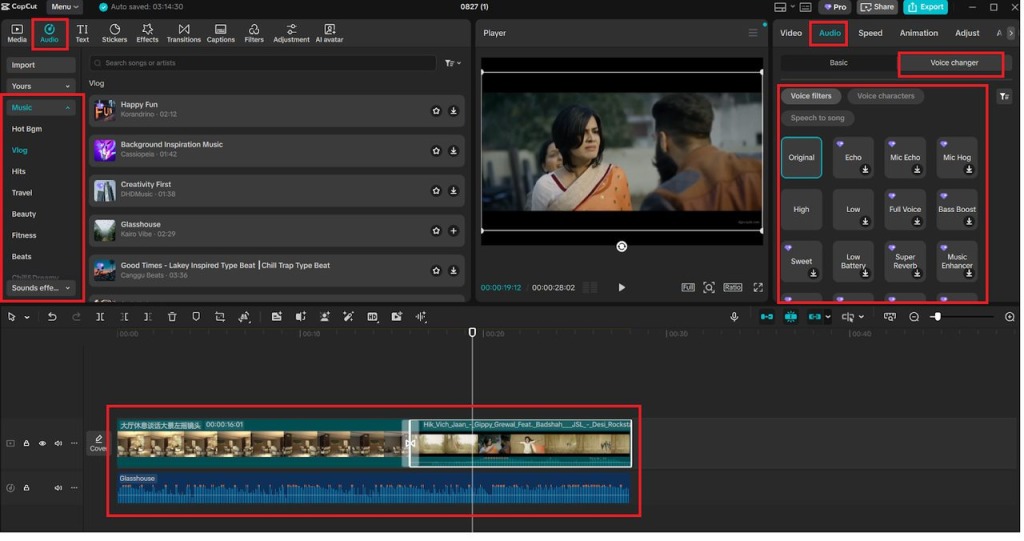The width and height of the screenshot is (1024, 541).
Task: Collapse the Music category list
Action: 68,107
